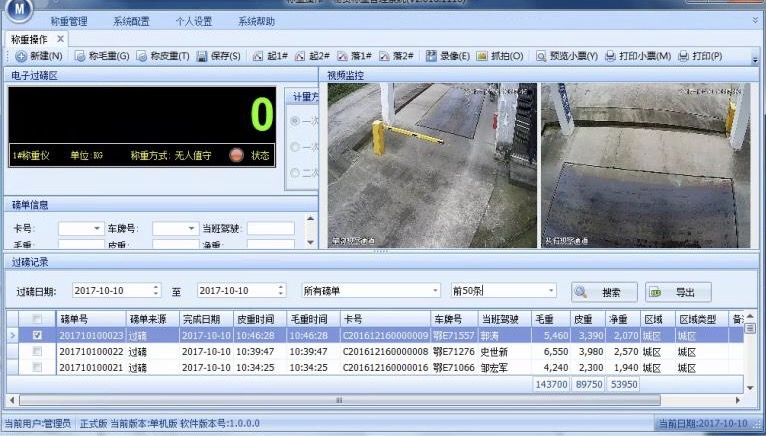Viewport: 766px width, 436px height.
Task: Click the 称皮重(T) tare weight icon
Action: [141, 57]
